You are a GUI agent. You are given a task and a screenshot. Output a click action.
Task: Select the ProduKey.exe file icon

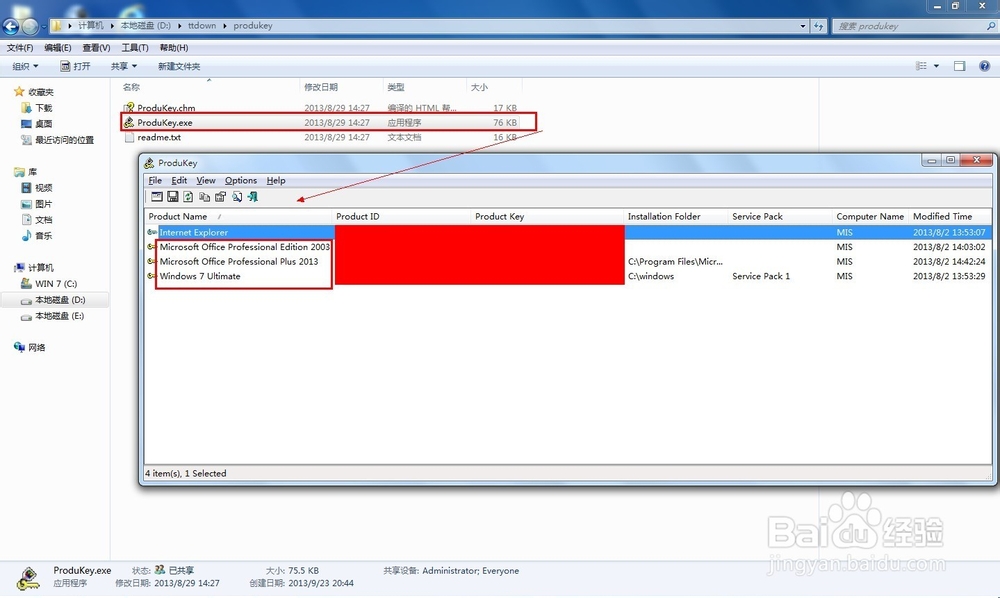click(129, 122)
